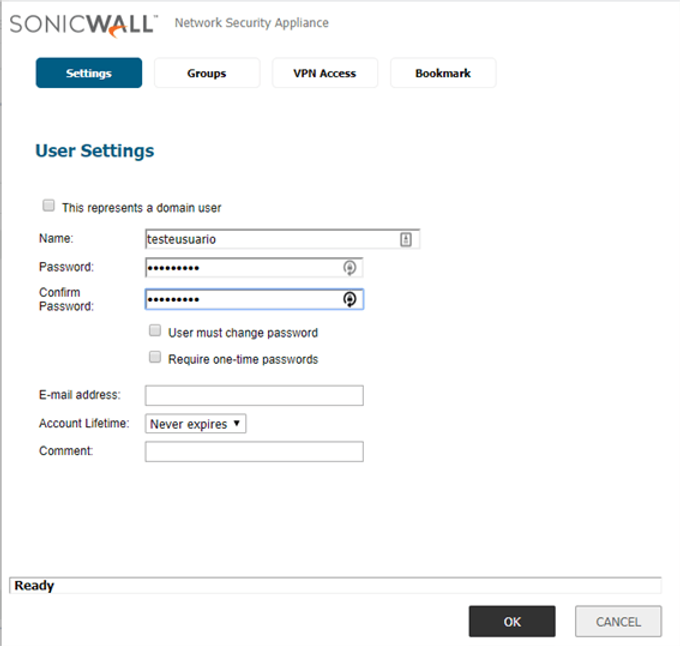Click the key icon in Password field
Image resolution: width=680 pixels, height=646 pixels.
tap(350, 268)
